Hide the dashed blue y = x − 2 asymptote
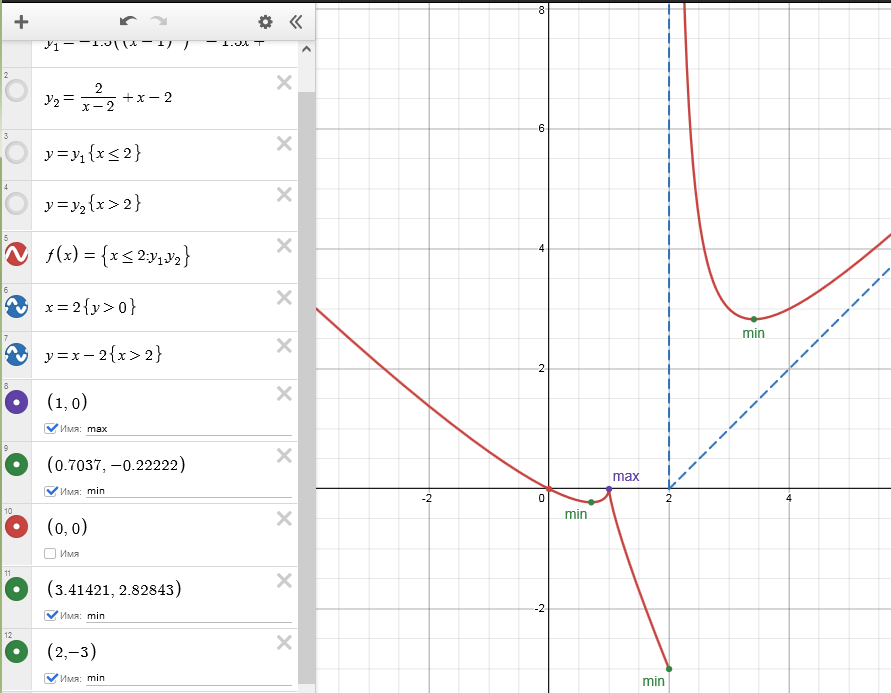Screen dimensions: 891x693 17,354
